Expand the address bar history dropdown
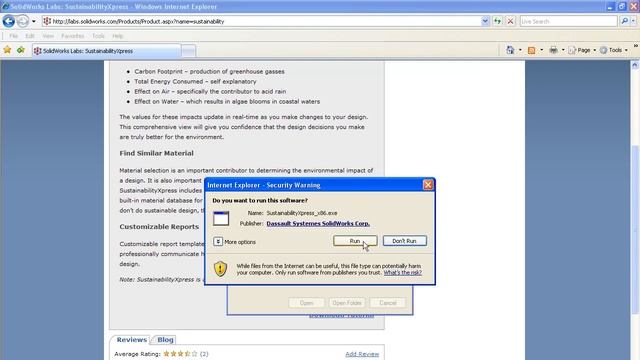Image resolution: width=640 pixels, height=360 pixels. click(485, 21)
